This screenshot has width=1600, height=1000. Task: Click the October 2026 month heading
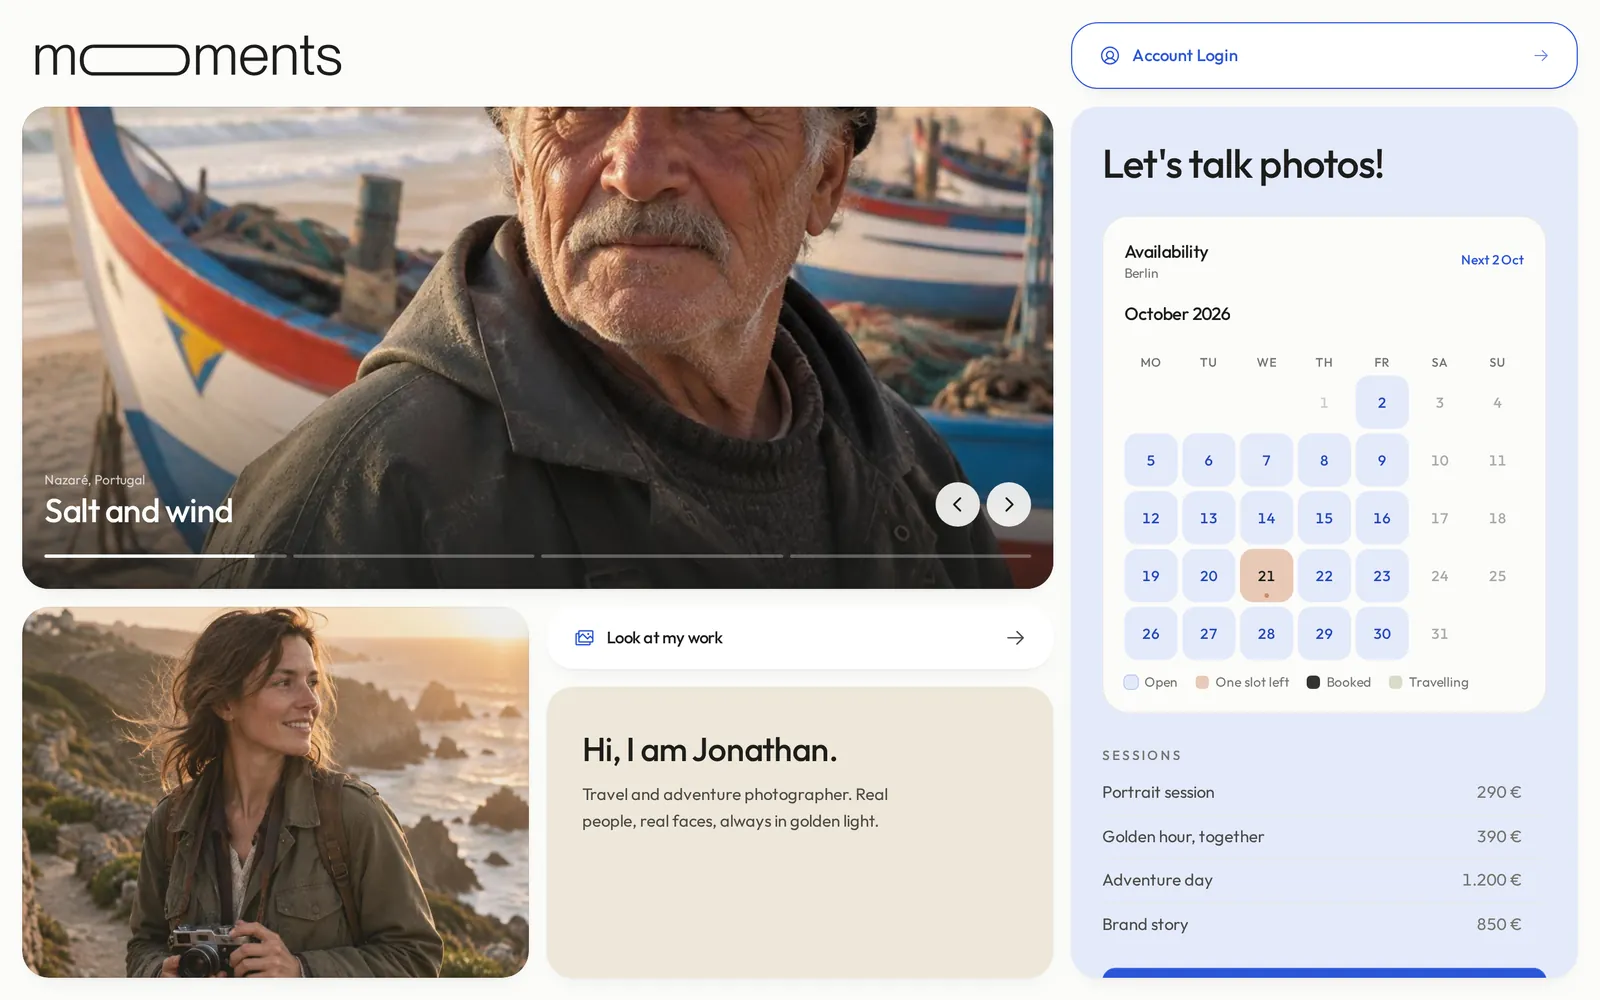[1177, 314]
